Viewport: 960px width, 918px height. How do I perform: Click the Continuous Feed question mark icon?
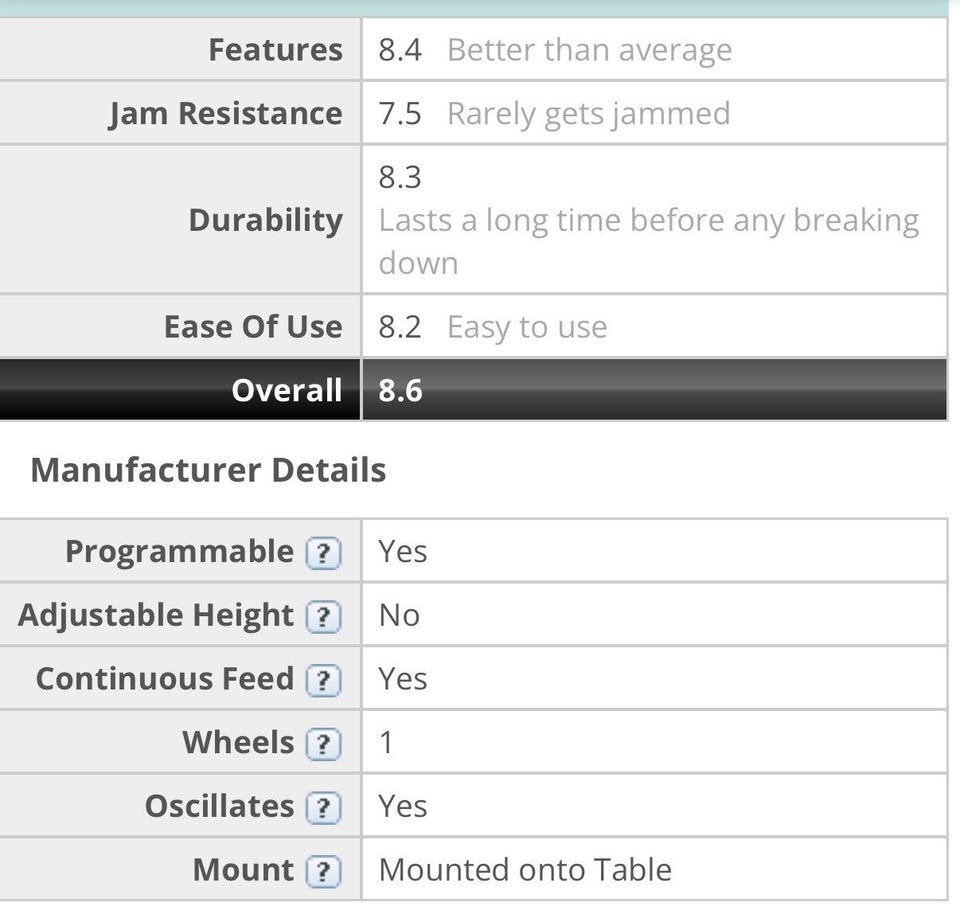click(323, 681)
